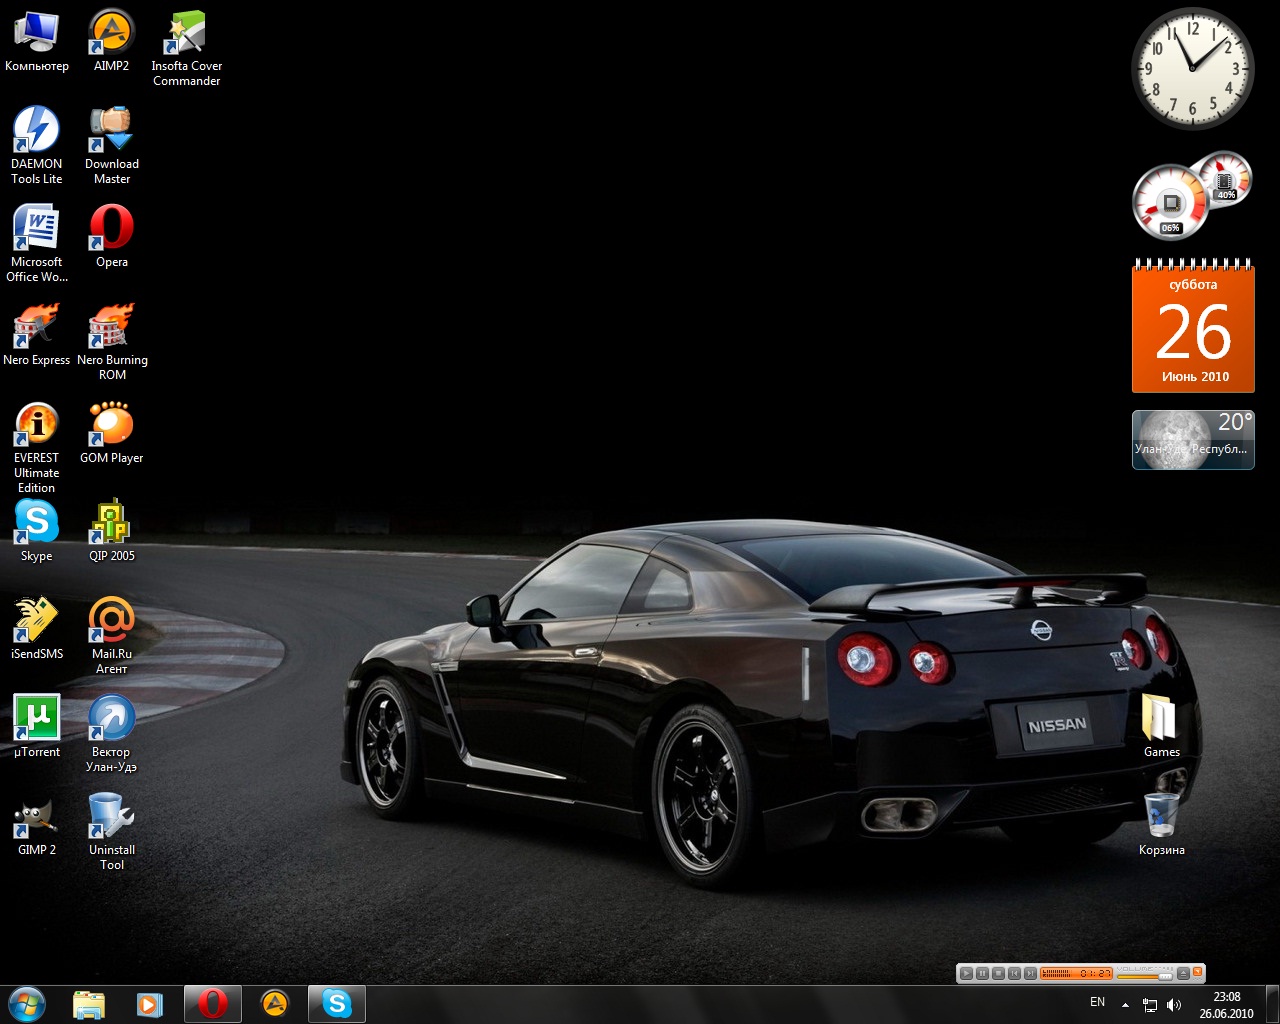This screenshot has height=1024, width=1280.
Task: Click the system tray speaker volume icon
Action: coord(1174,1004)
